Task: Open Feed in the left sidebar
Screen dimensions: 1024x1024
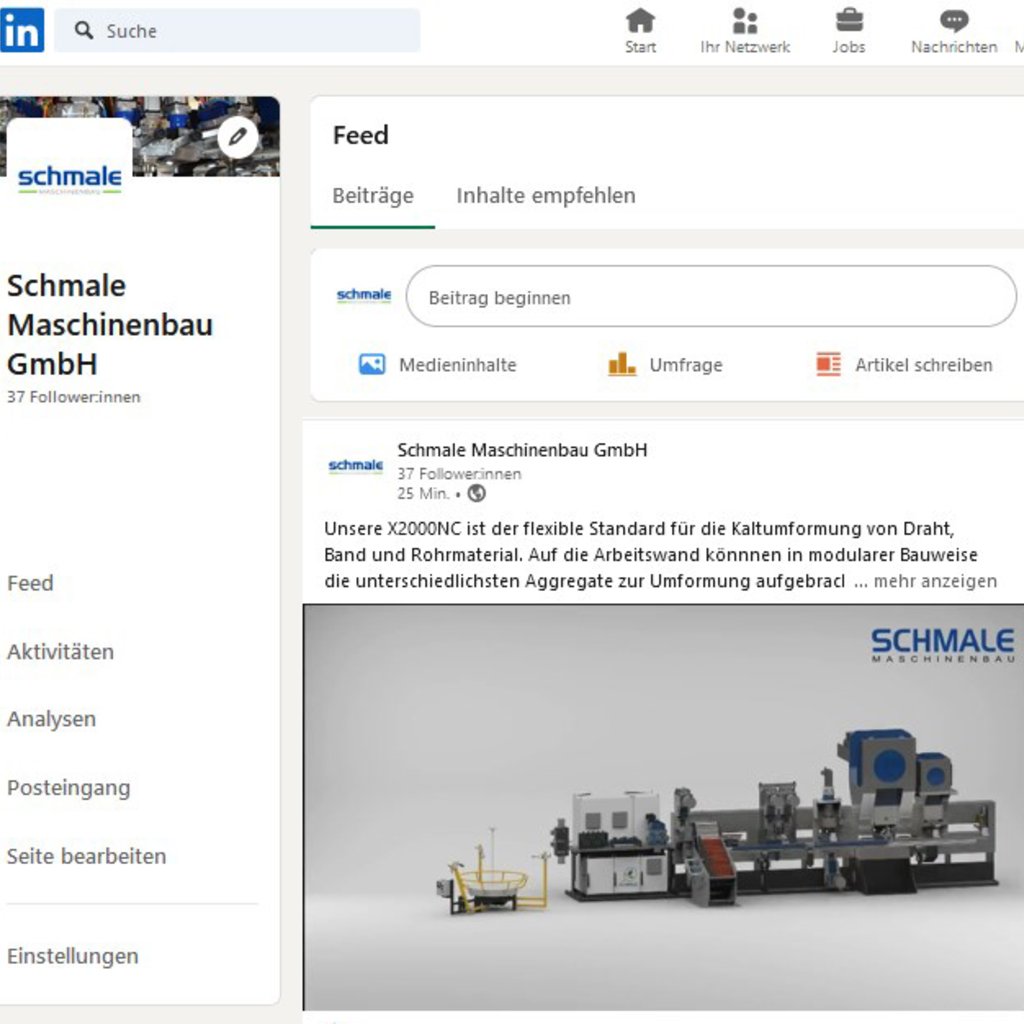Action: click(x=30, y=583)
